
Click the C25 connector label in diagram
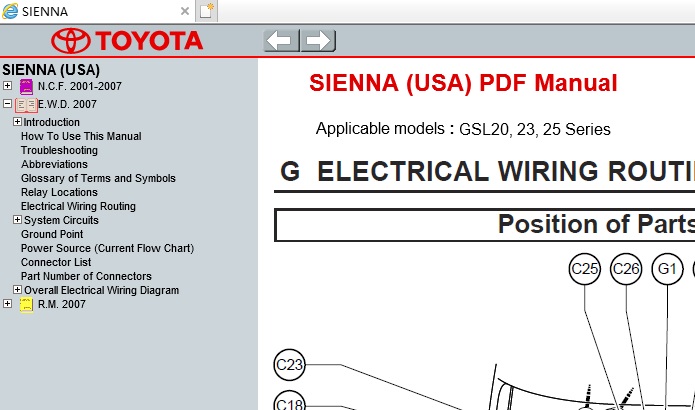click(x=585, y=269)
